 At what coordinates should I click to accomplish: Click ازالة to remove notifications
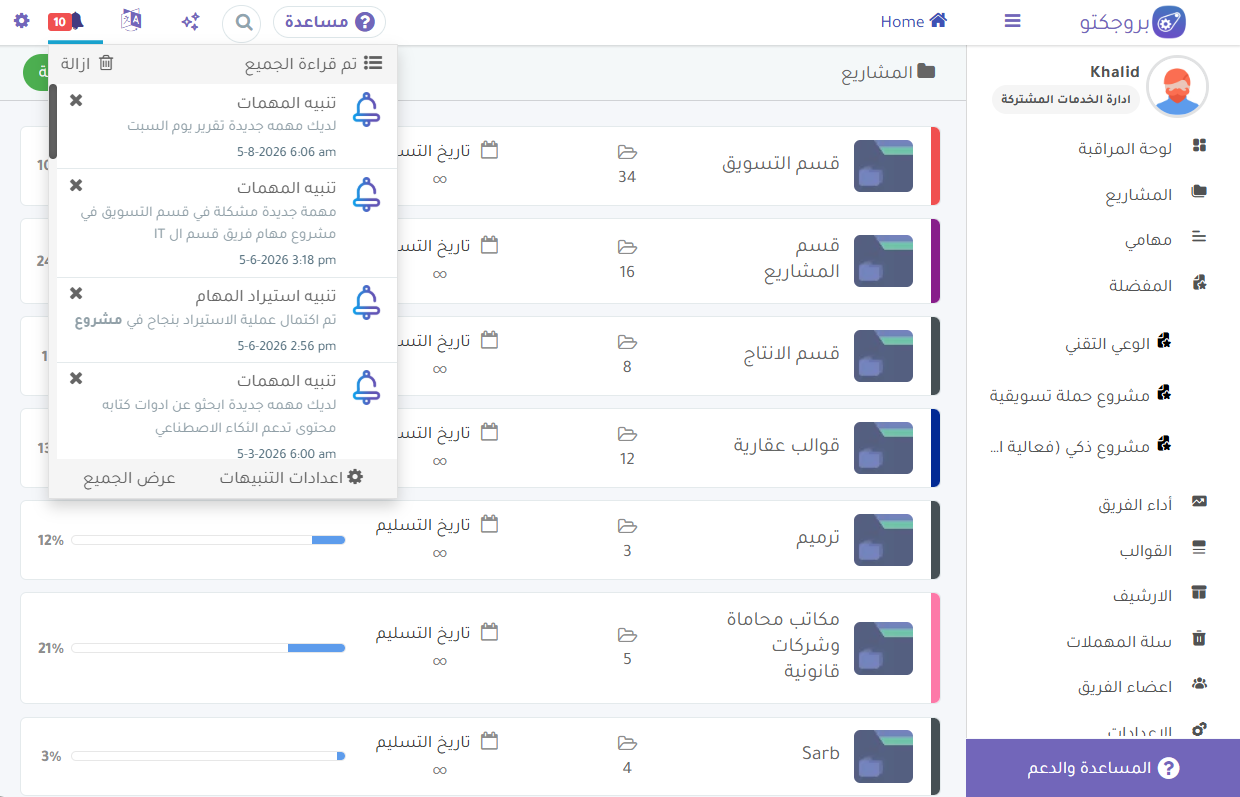(87, 64)
